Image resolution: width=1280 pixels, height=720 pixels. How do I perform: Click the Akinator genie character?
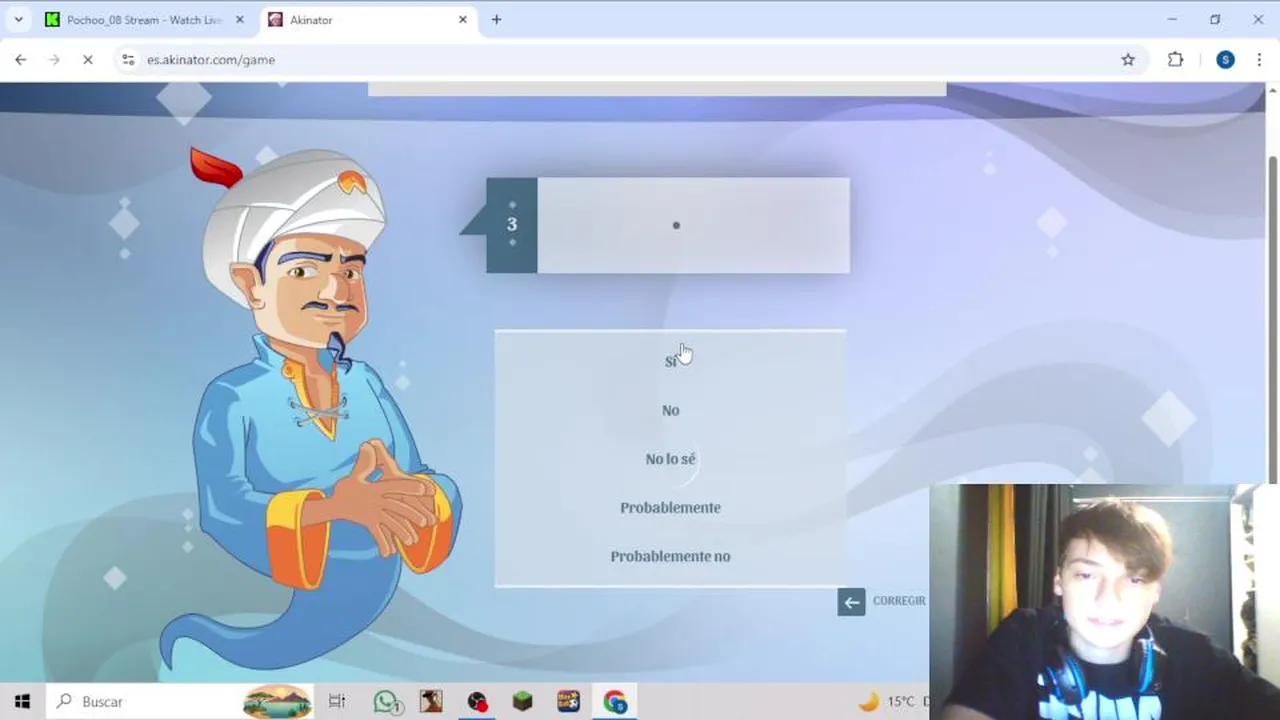[x=313, y=410]
